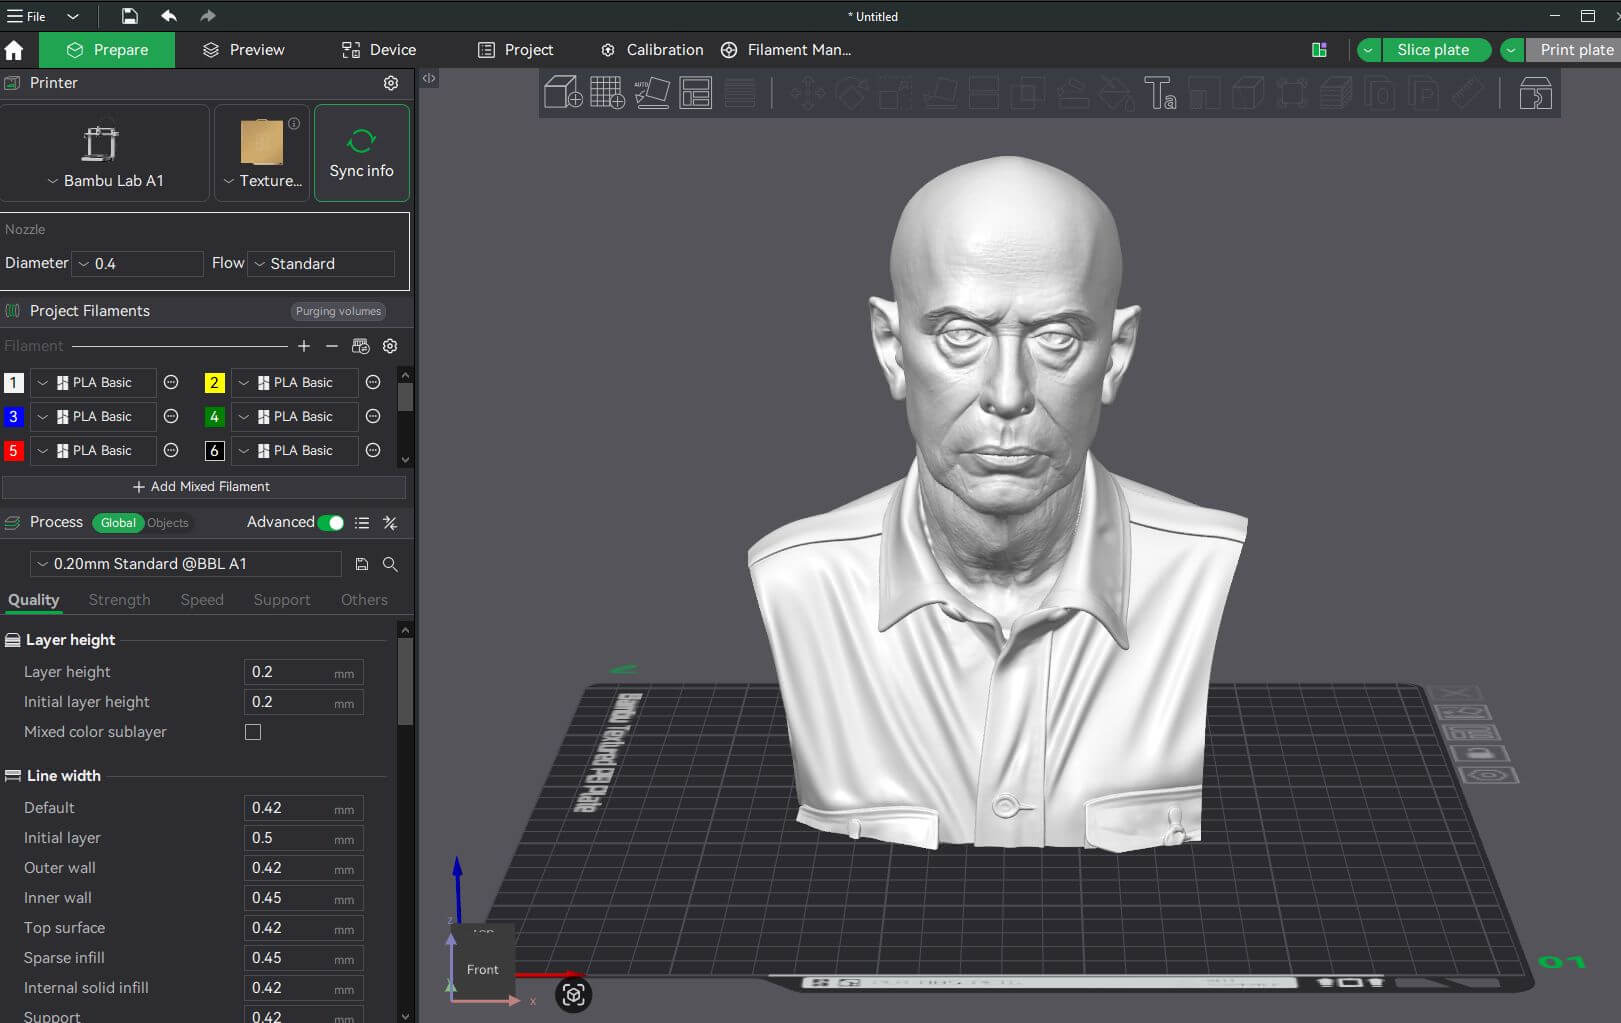Open the 0.20mm Standard process preset dropdown
The width and height of the screenshot is (1621, 1023).
(186, 564)
